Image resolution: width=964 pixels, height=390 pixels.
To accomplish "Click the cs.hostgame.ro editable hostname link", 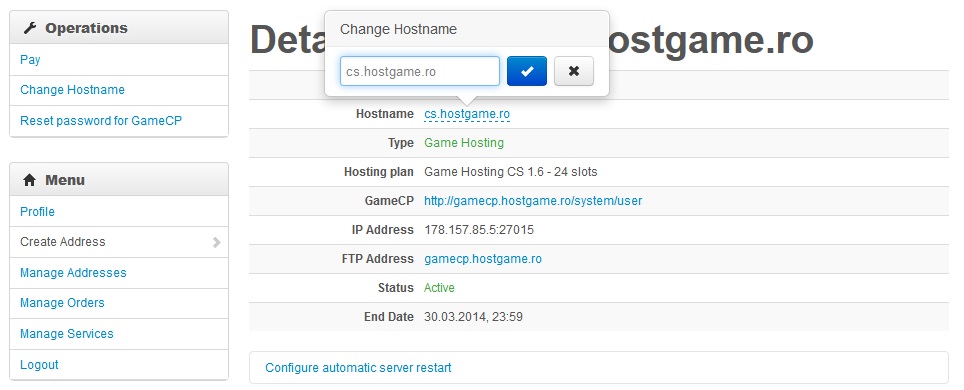I will pos(467,114).
